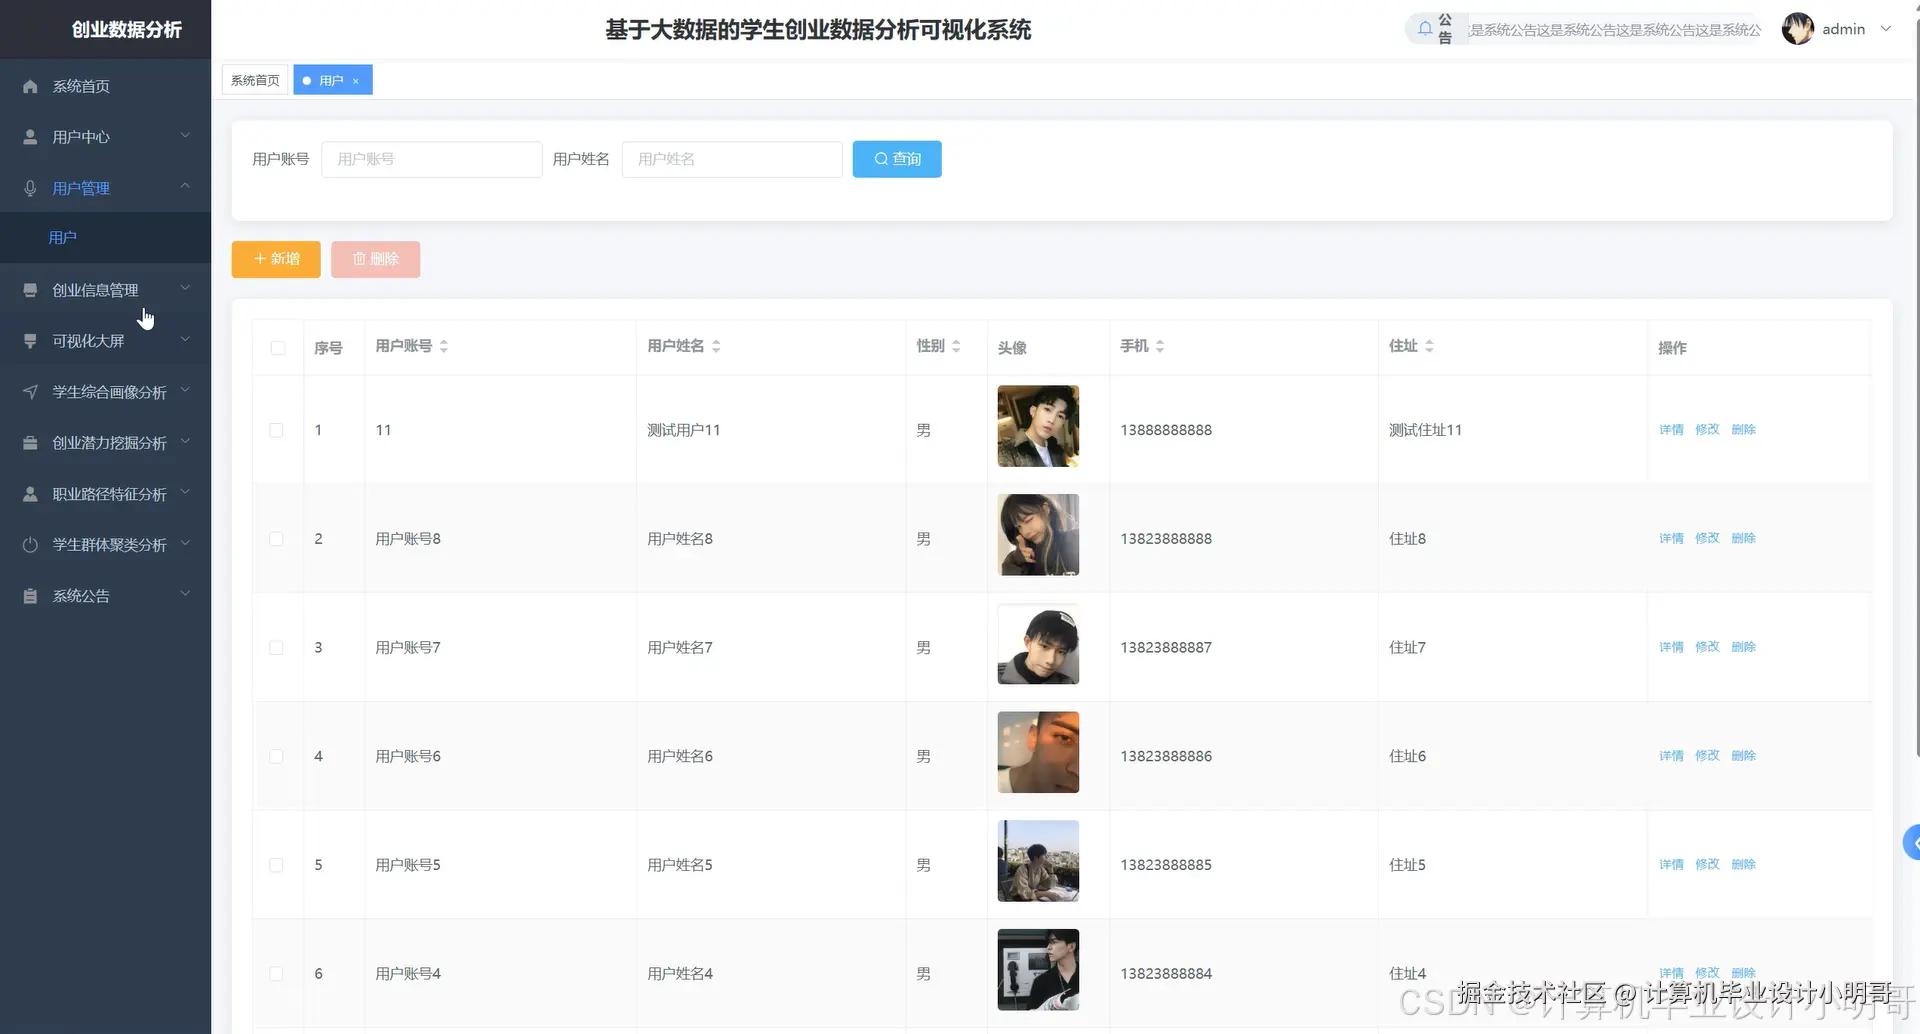This screenshot has height=1034, width=1920.
Task: Expand the 系统公告 menu chevron
Action: point(185,594)
